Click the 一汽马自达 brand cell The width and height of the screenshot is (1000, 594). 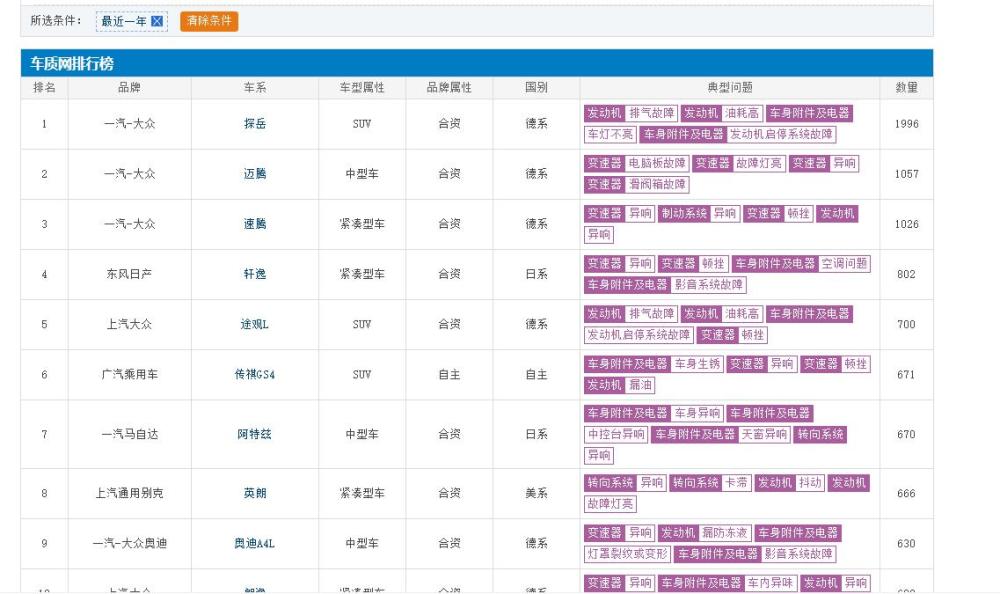129,434
